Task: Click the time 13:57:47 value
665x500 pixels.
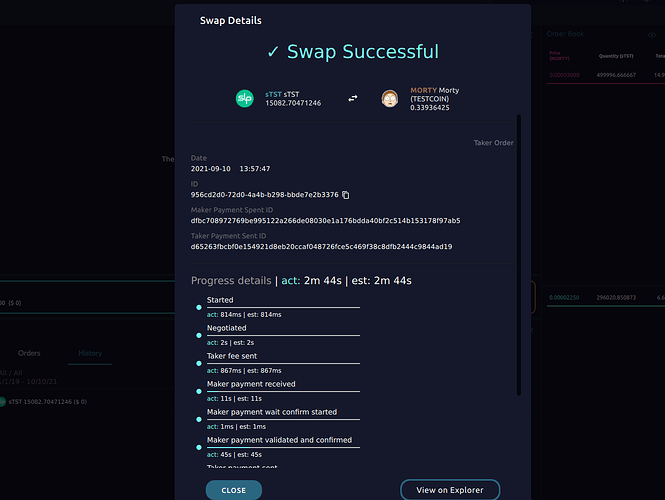Action: [255, 169]
